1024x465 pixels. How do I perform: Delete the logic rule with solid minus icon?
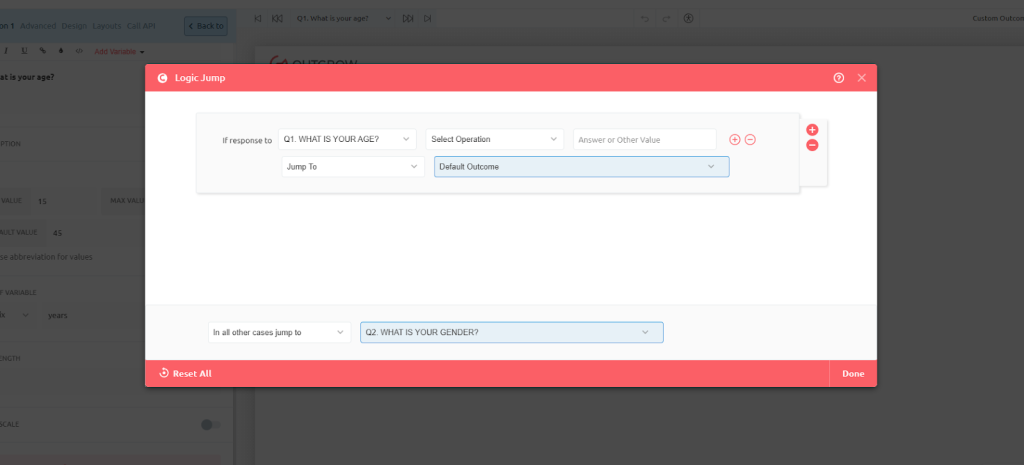click(812, 146)
